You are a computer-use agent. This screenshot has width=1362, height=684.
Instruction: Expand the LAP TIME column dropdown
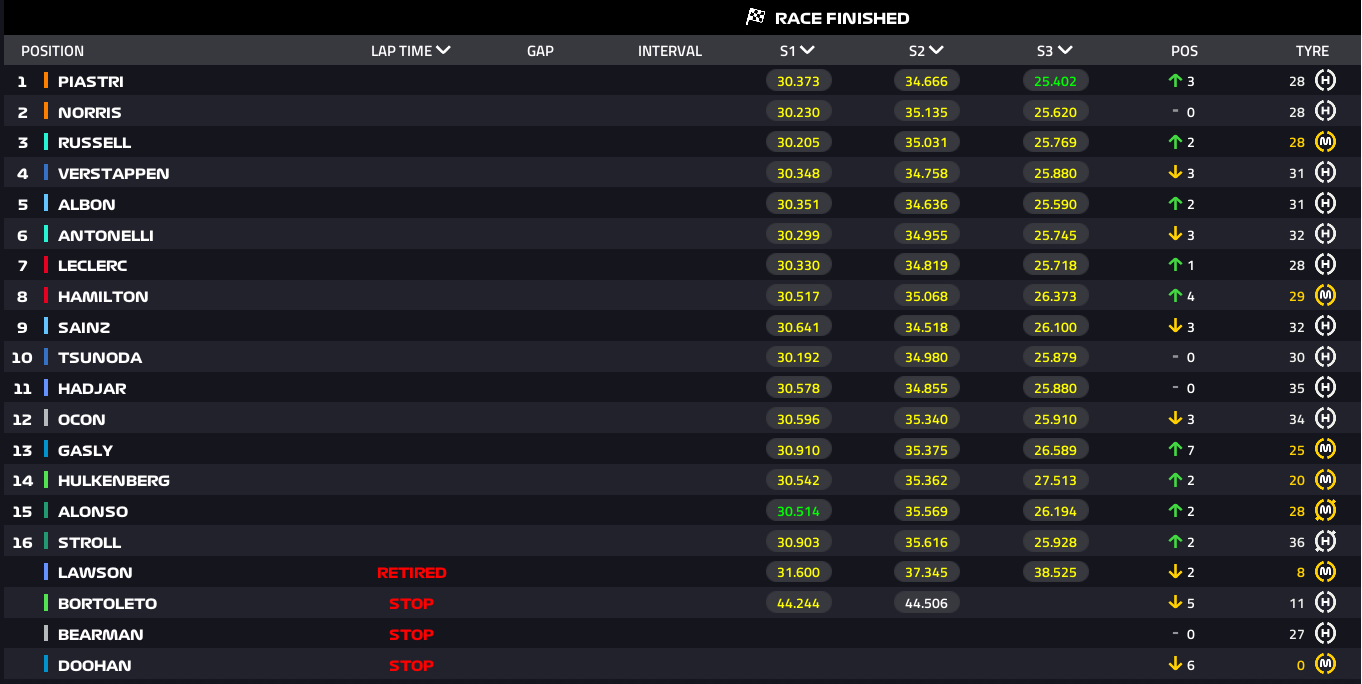[x=443, y=50]
